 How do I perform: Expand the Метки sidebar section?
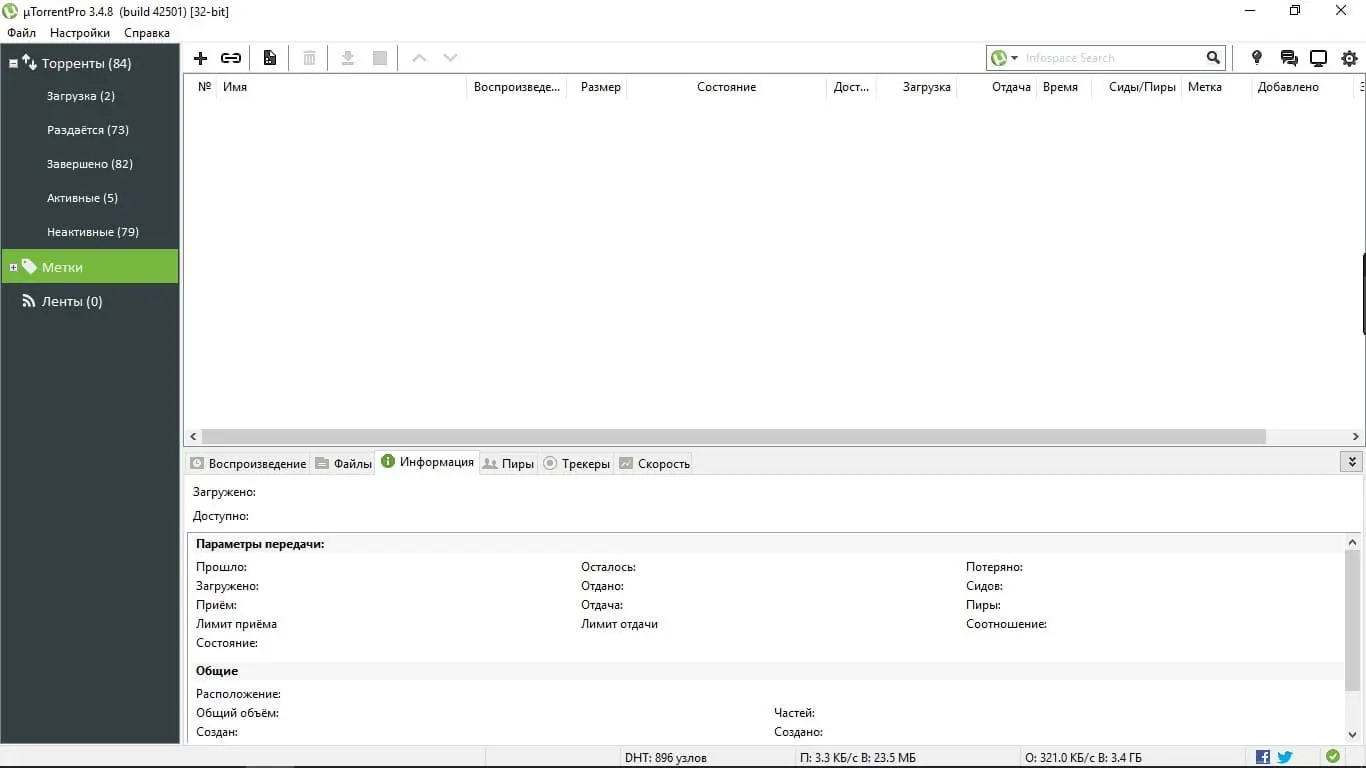click(11, 266)
